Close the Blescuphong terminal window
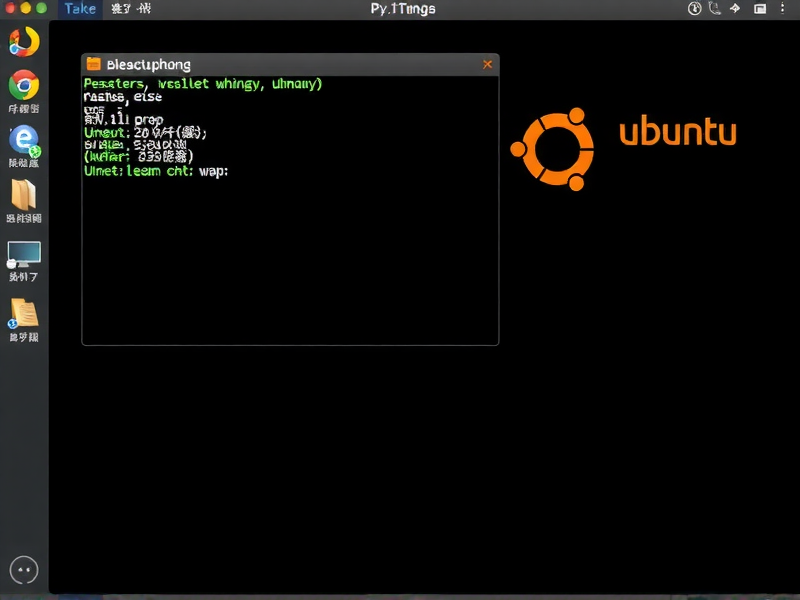The height and width of the screenshot is (600, 800). click(x=487, y=63)
